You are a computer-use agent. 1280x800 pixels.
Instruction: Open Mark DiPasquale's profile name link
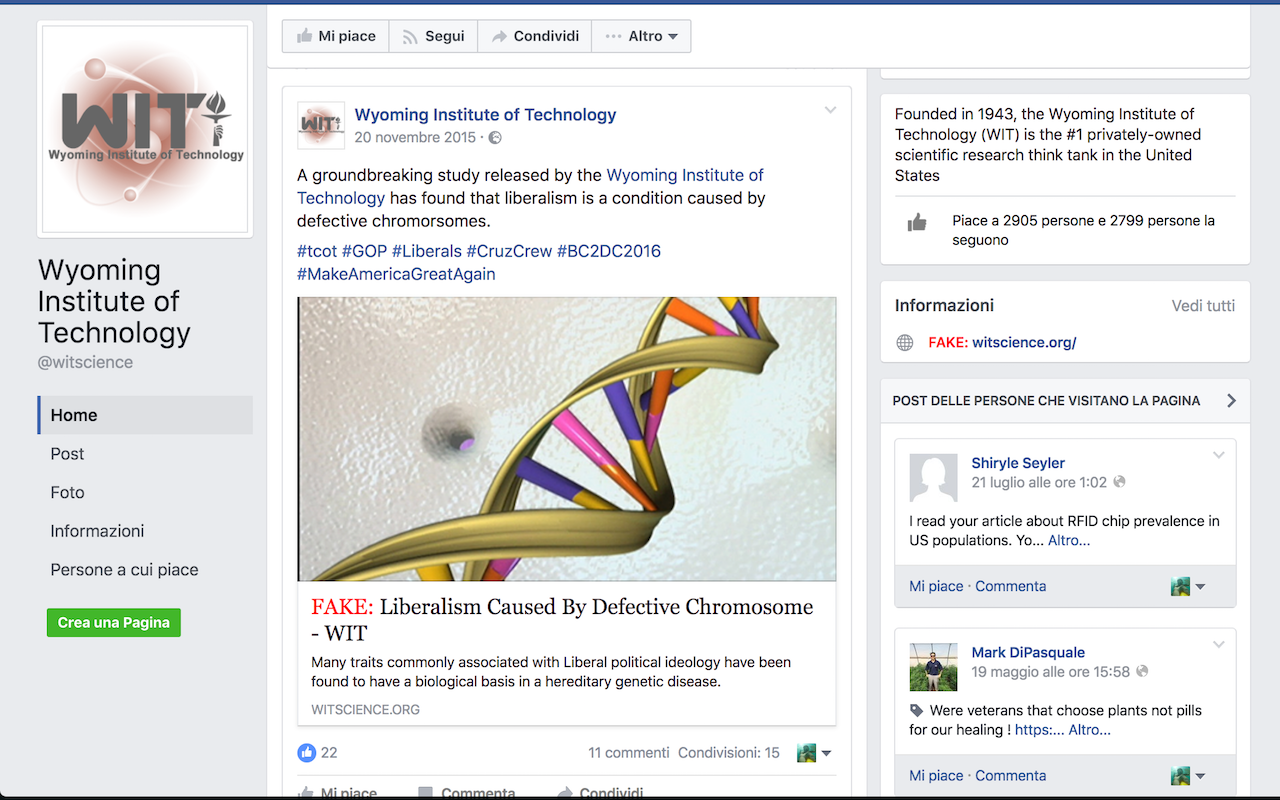pyautogui.click(x=1028, y=652)
